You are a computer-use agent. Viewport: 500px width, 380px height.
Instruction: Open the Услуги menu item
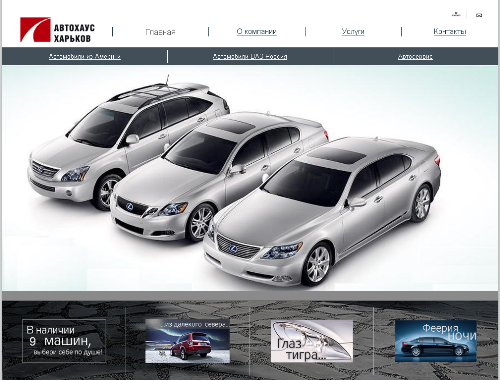(x=353, y=32)
